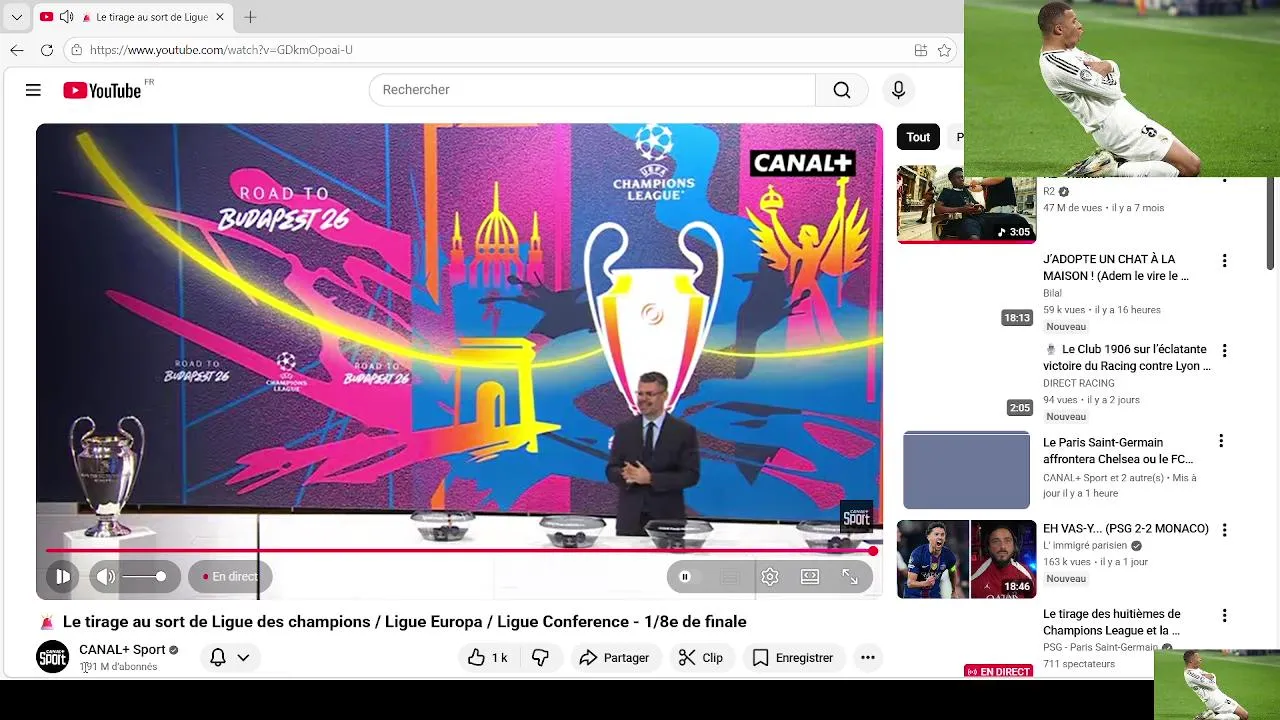The height and width of the screenshot is (720, 1280).
Task: Mute the video player volume
Action: (106, 576)
